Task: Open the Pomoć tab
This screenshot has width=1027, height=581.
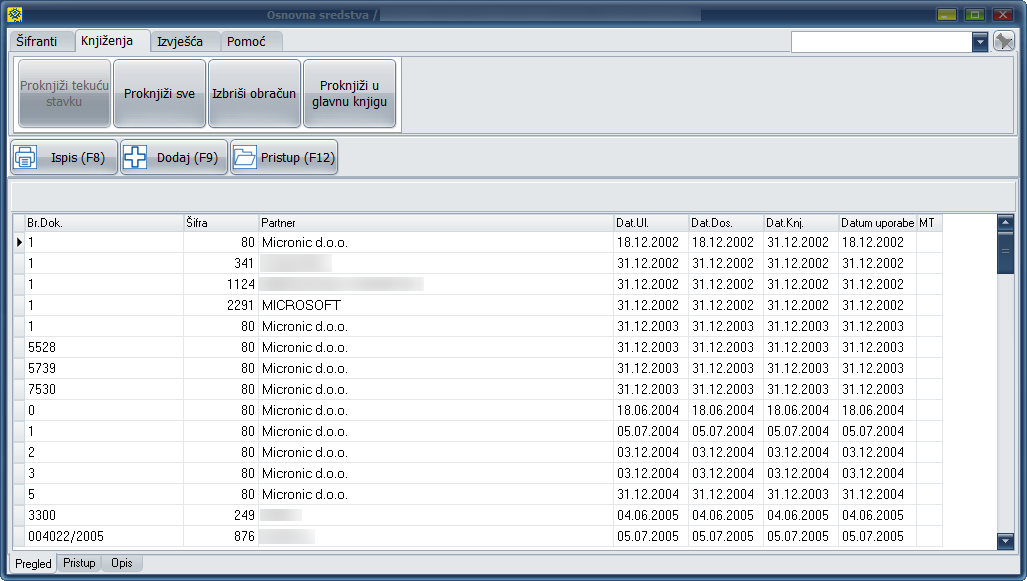Action: point(245,42)
